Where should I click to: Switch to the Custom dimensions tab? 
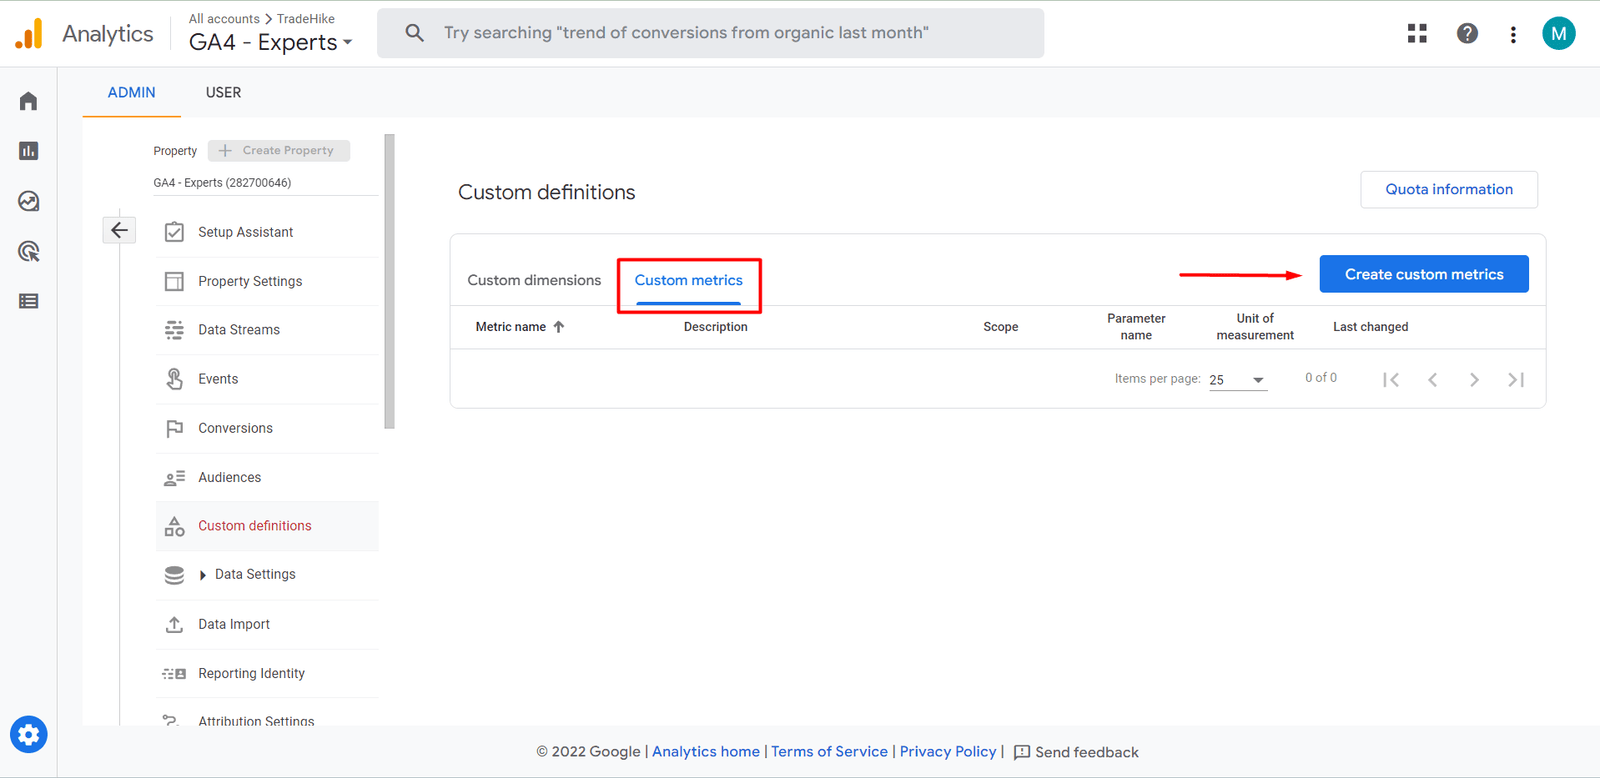pos(534,280)
